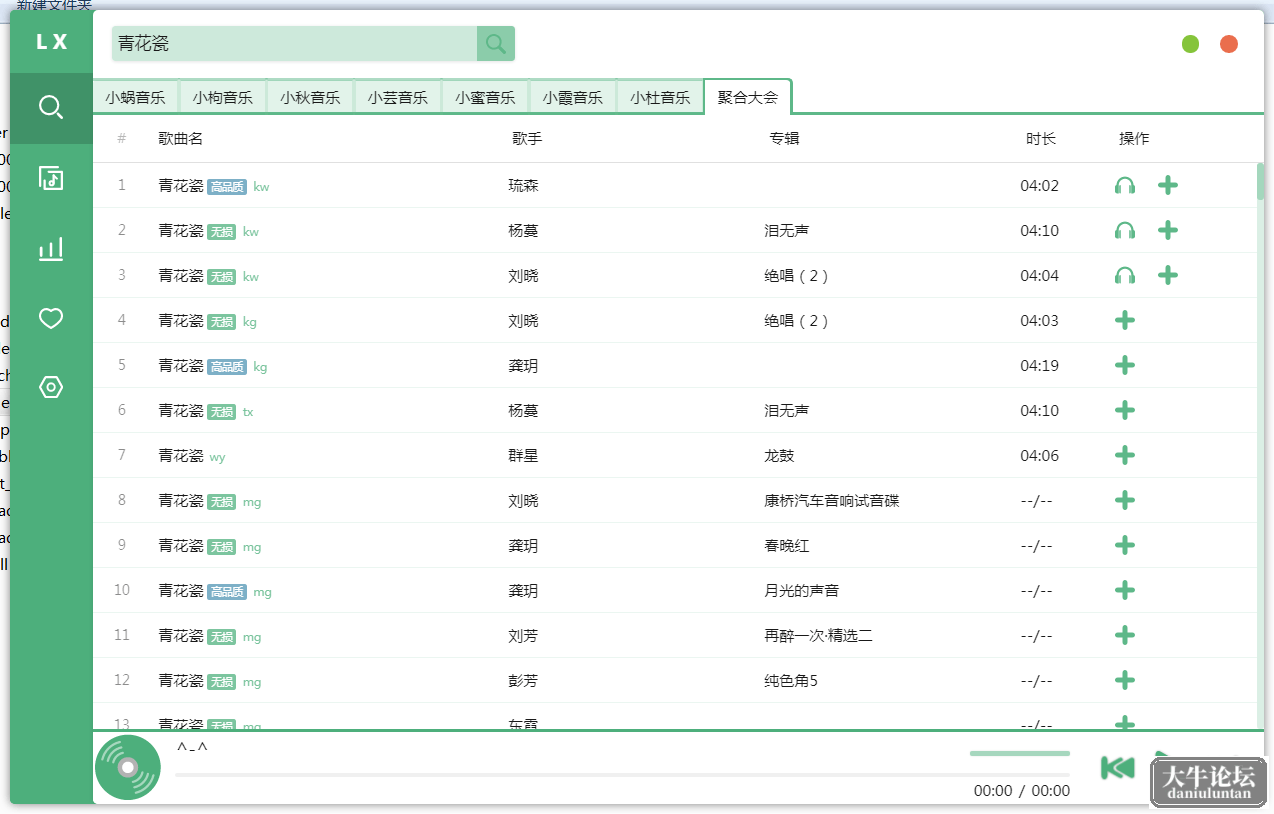Add row 4 刘晓 kg song with plus
Viewport: 1274px width, 814px height.
(x=1125, y=320)
